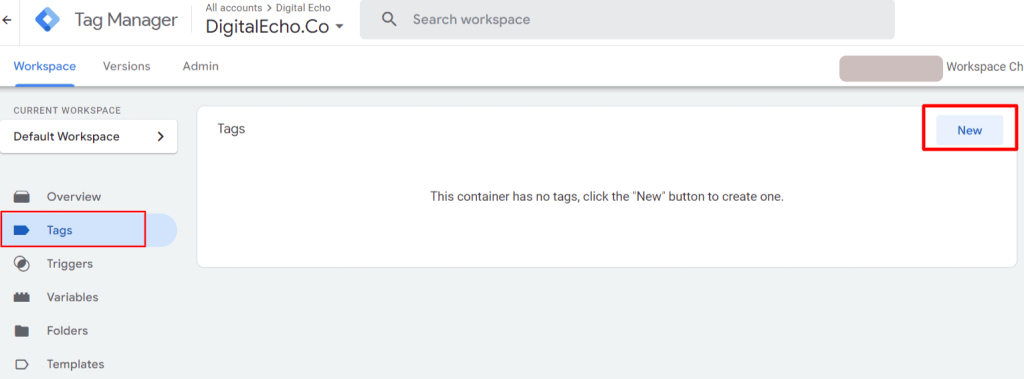Click the Triggers circle icon
This screenshot has height=379, width=1024.
click(x=22, y=264)
